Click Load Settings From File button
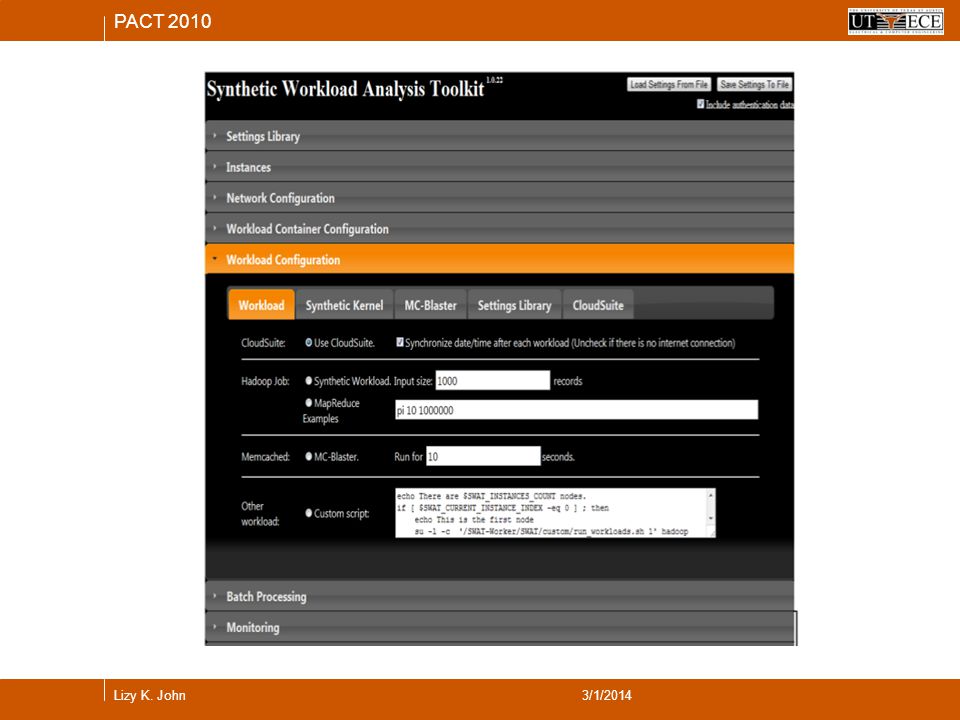Image resolution: width=960 pixels, height=720 pixels. [x=669, y=84]
